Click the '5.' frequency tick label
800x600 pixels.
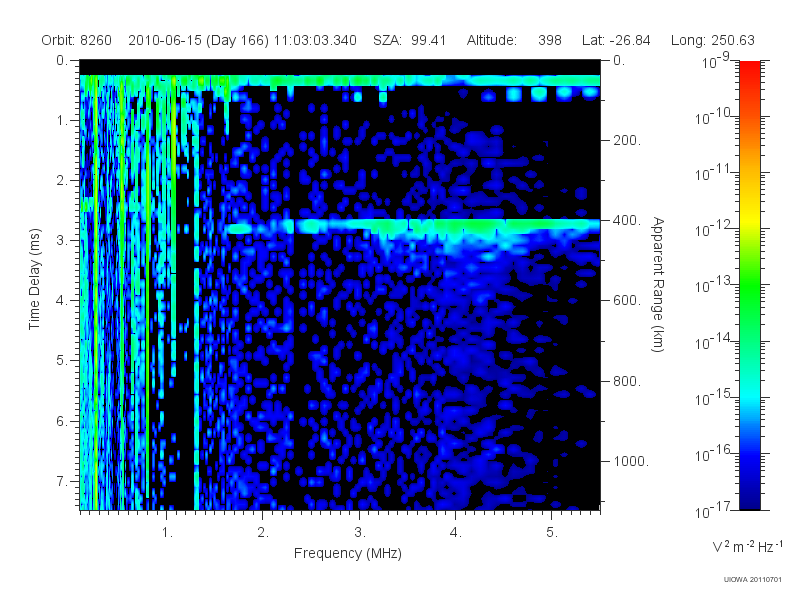[x=552, y=533]
